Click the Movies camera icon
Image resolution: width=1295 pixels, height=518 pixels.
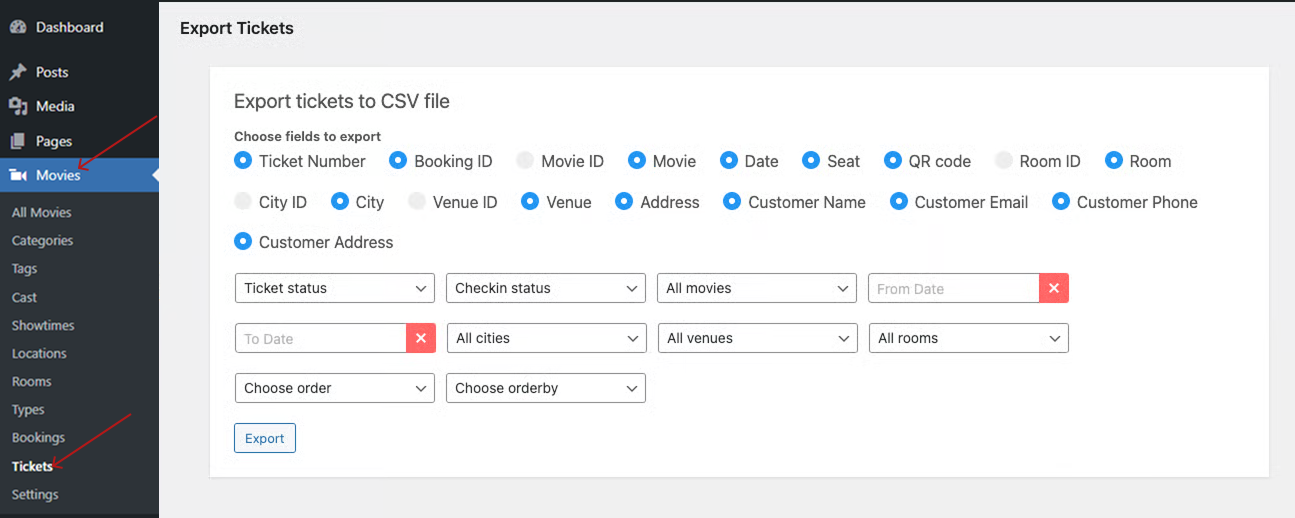point(18,175)
